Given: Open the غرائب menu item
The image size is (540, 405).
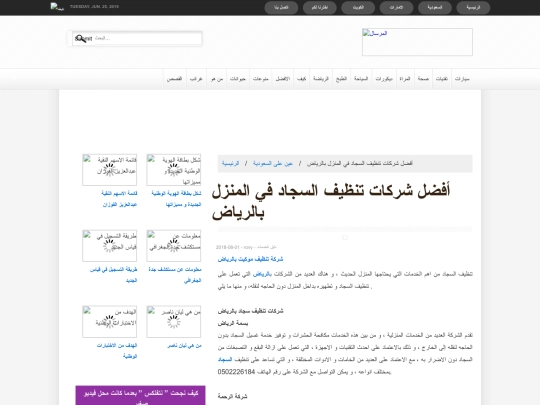Looking at the screenshot, I should coord(196,79).
